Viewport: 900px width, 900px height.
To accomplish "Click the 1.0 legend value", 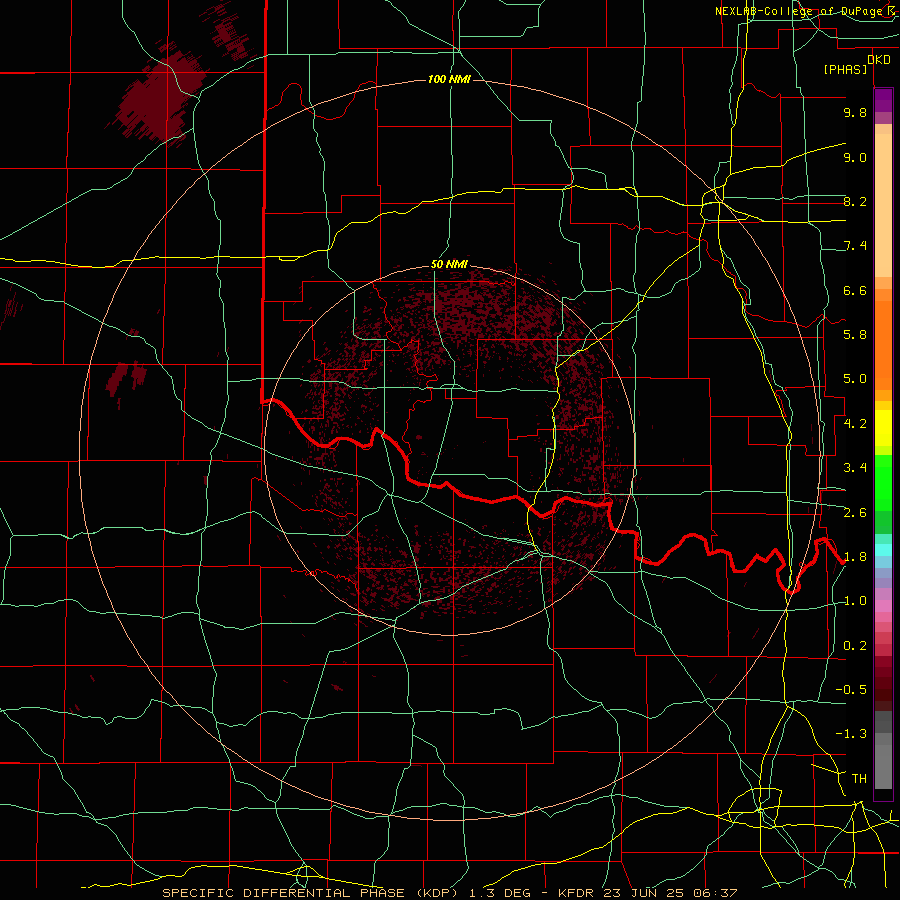I will click(x=855, y=601).
